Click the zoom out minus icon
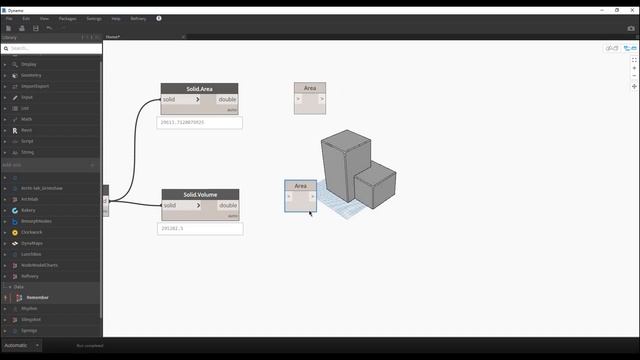The width and height of the screenshot is (640, 360). pos(634,76)
